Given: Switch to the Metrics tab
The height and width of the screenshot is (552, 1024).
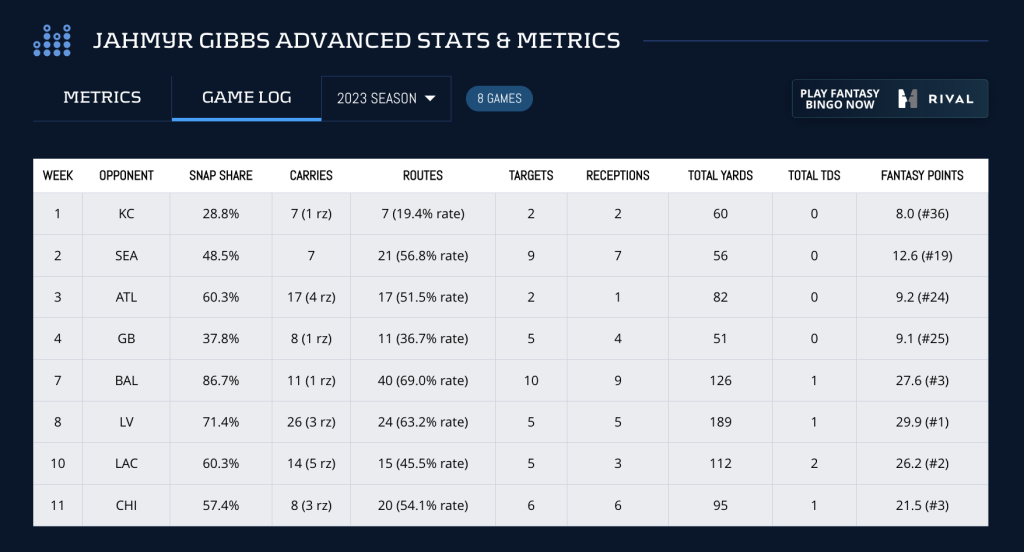Looking at the screenshot, I should point(102,98).
